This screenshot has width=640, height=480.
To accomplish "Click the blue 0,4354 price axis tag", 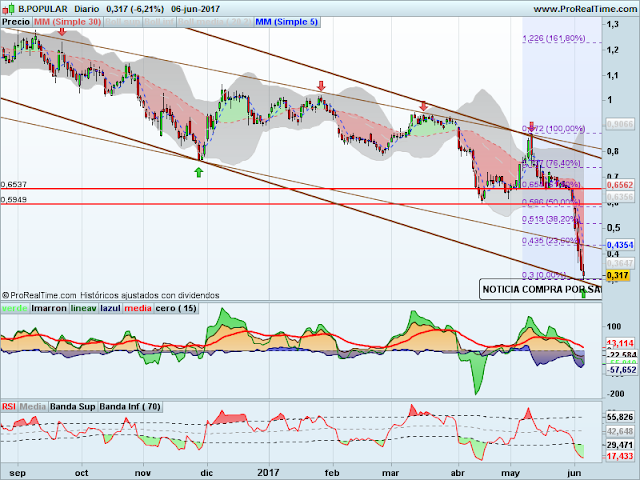I will [620, 245].
